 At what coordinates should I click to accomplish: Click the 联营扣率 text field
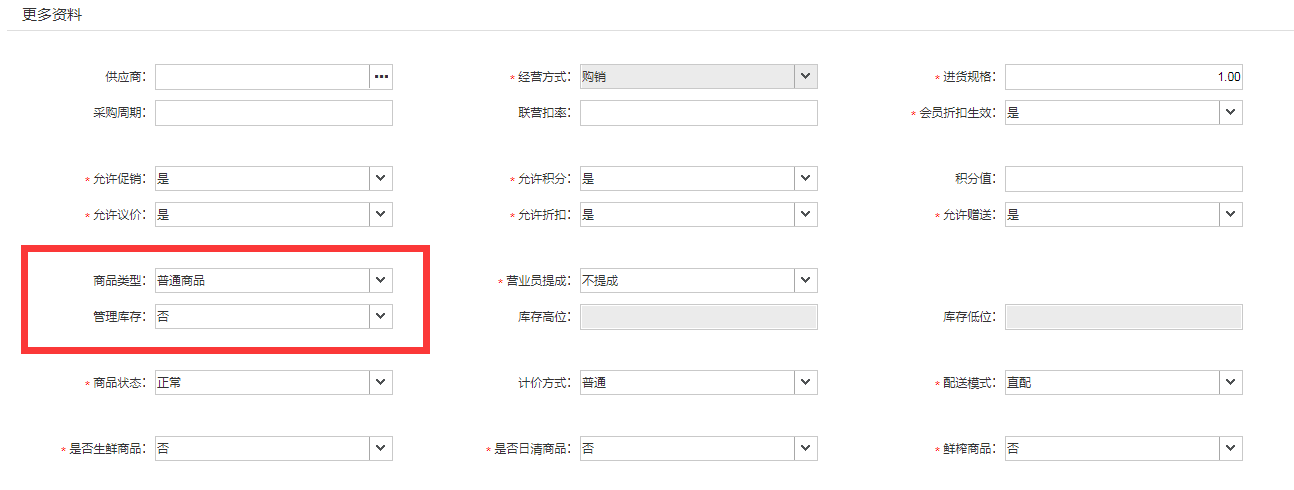tap(699, 113)
